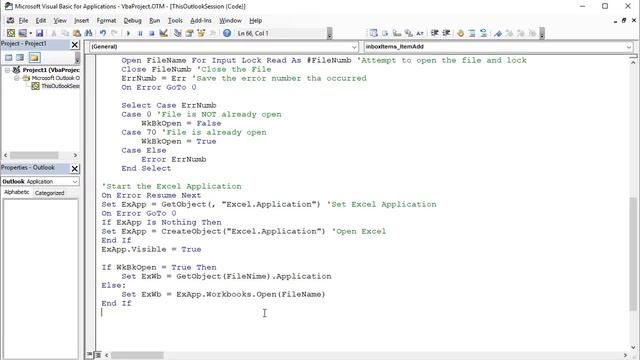The image size is (640, 360).
Task: Click the Paste icon
Action: point(76,33)
